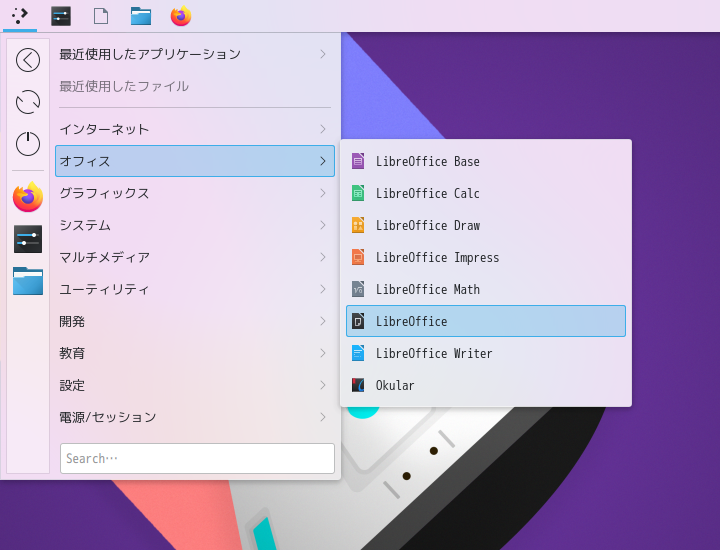
Task: Click the dark LibreOffice Start Center icon
Action: tap(358, 321)
